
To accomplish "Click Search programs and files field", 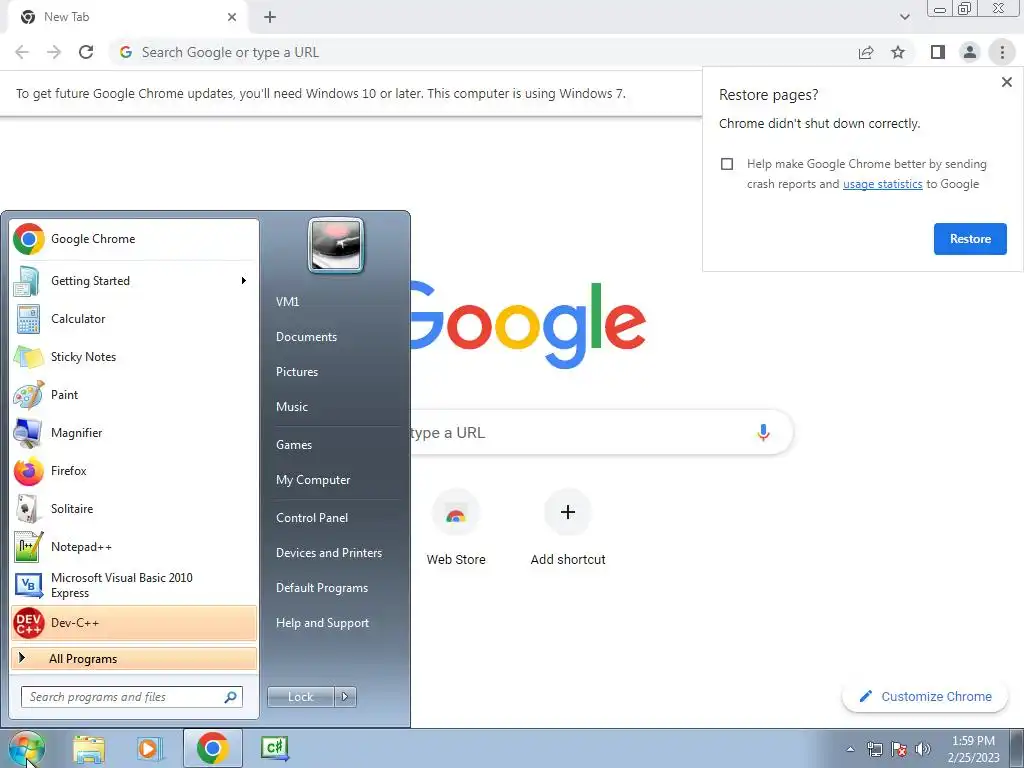I will [132, 697].
